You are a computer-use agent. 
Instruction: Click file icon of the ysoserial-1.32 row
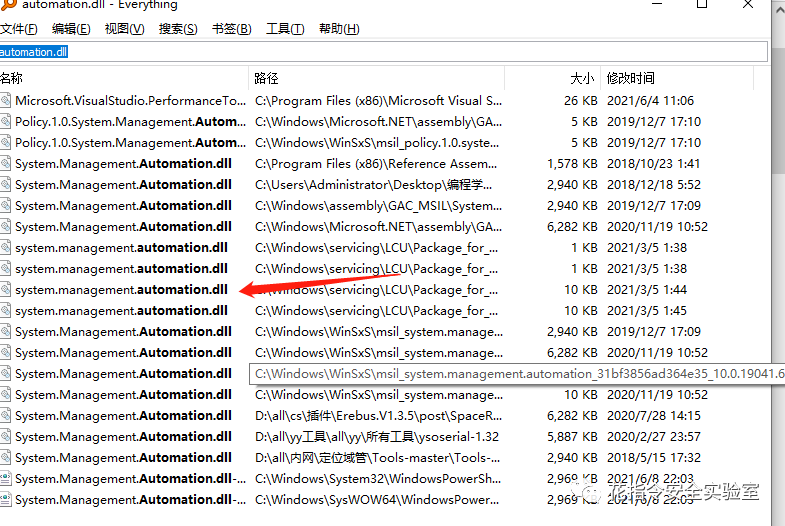click(6, 437)
